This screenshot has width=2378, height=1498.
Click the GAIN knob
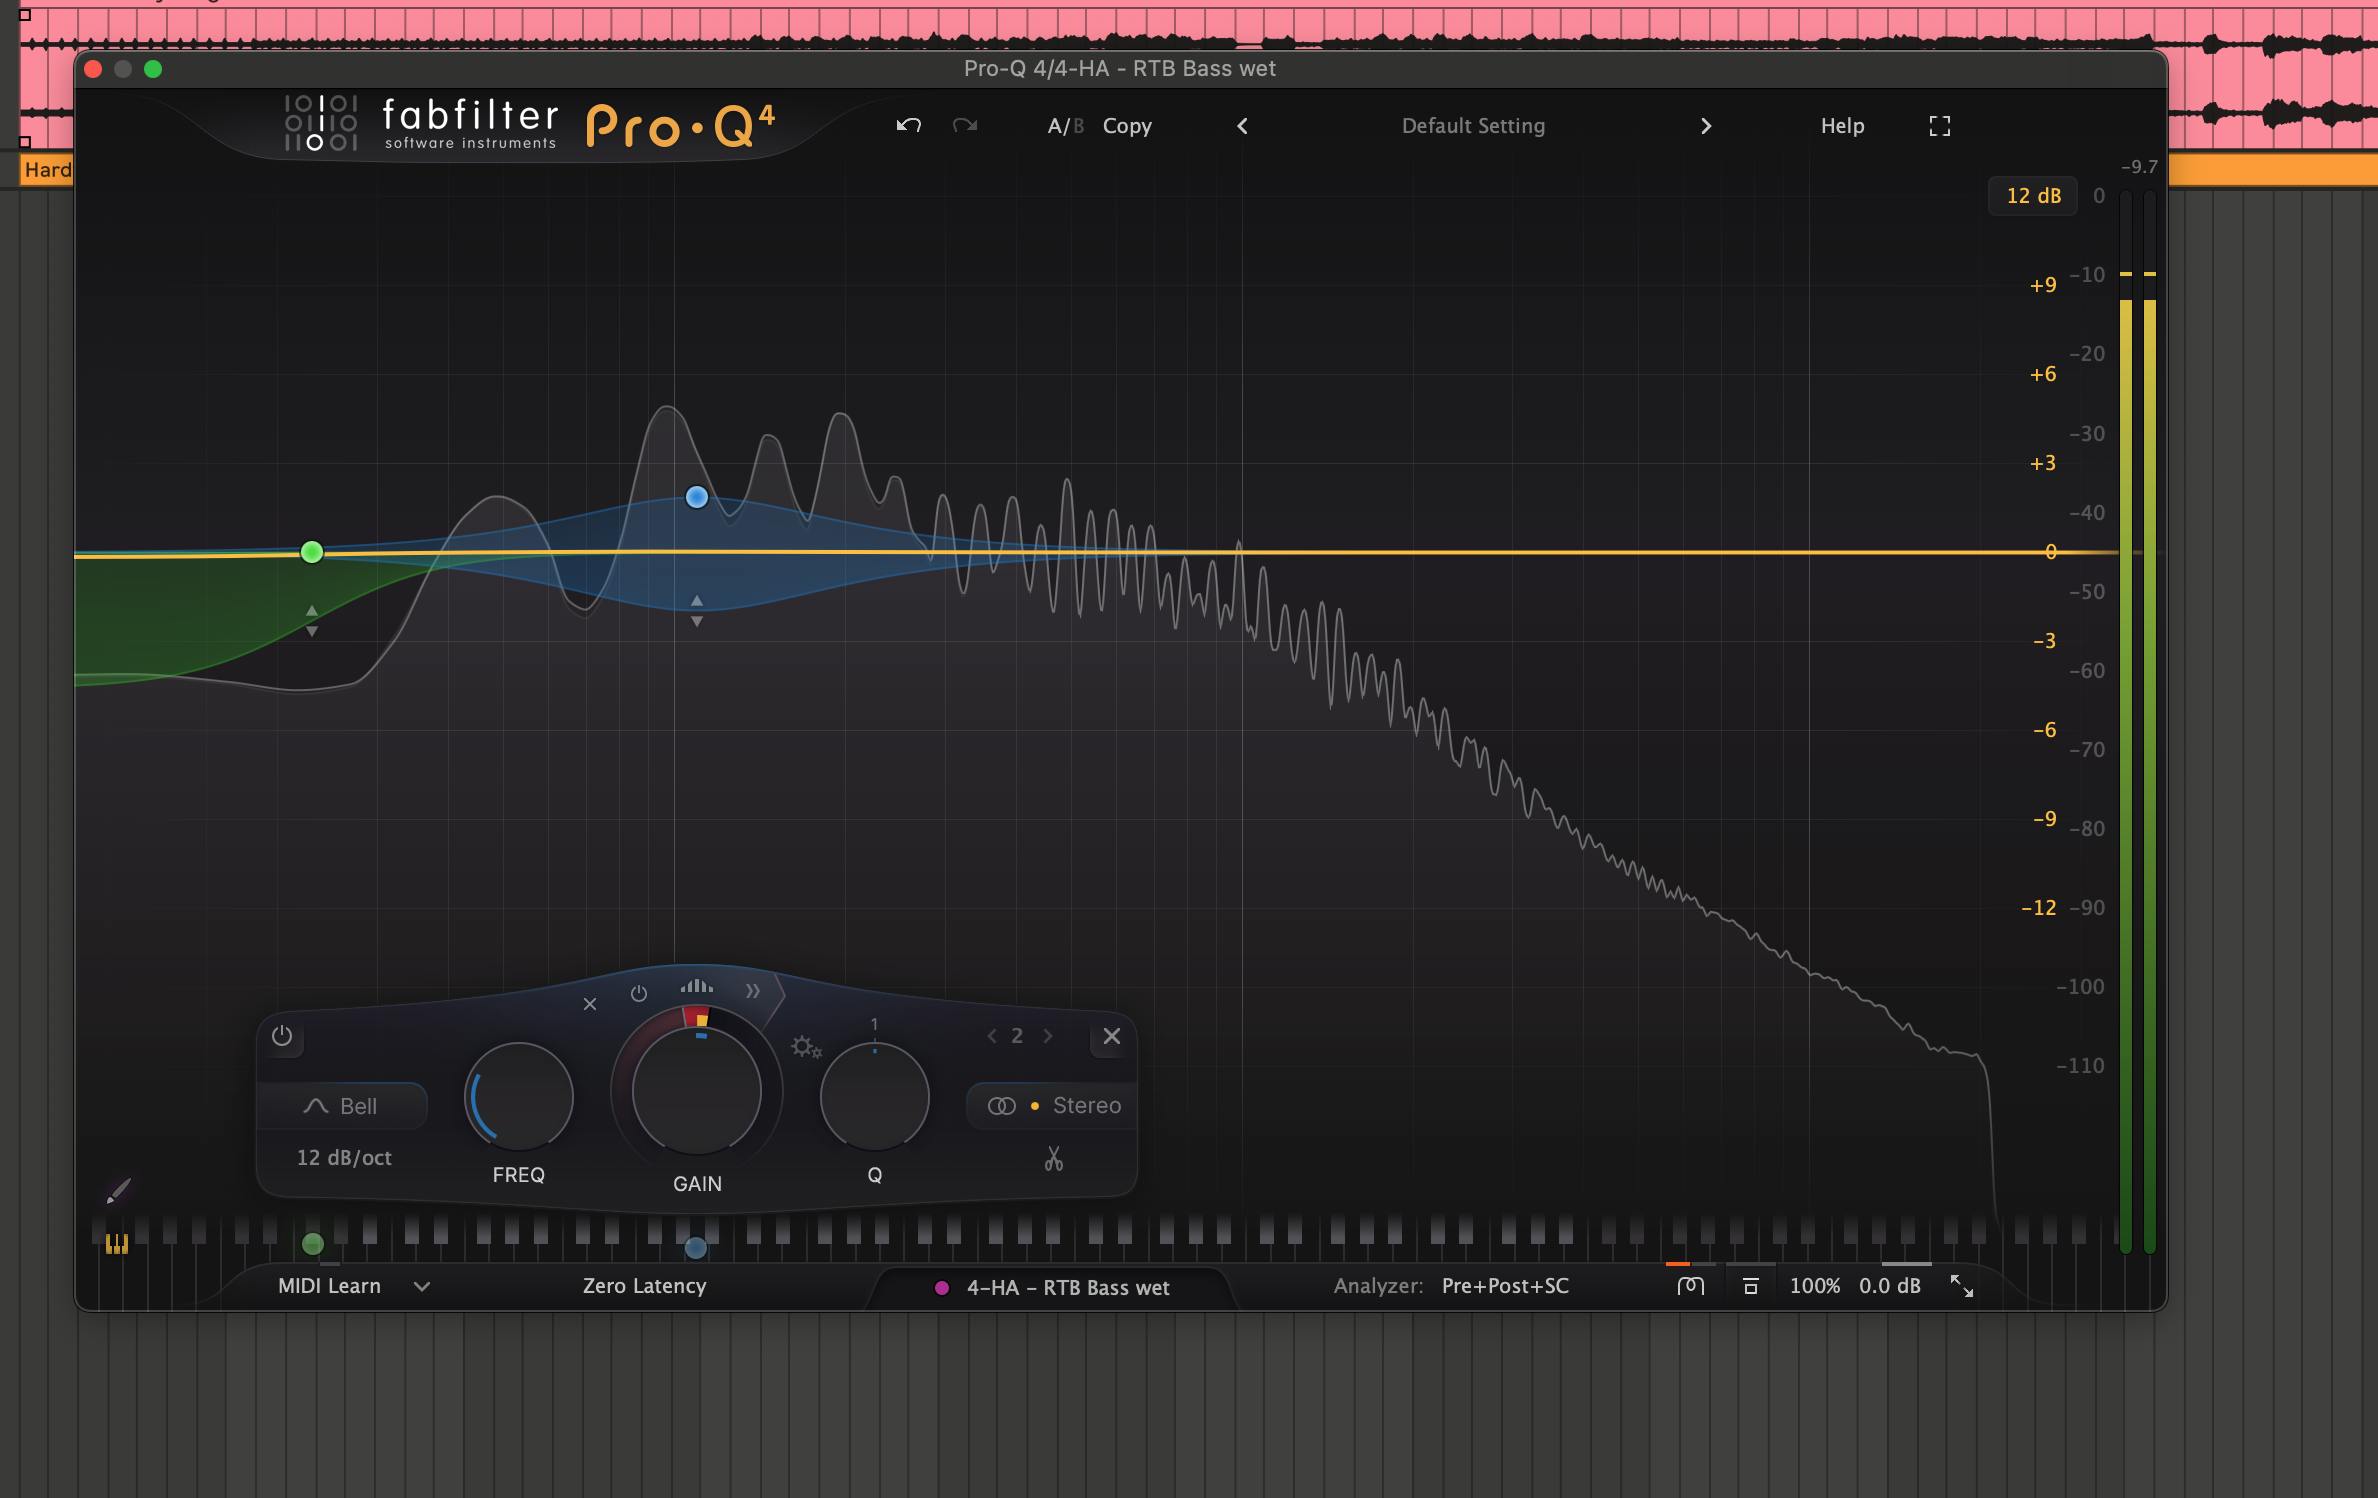(696, 1091)
